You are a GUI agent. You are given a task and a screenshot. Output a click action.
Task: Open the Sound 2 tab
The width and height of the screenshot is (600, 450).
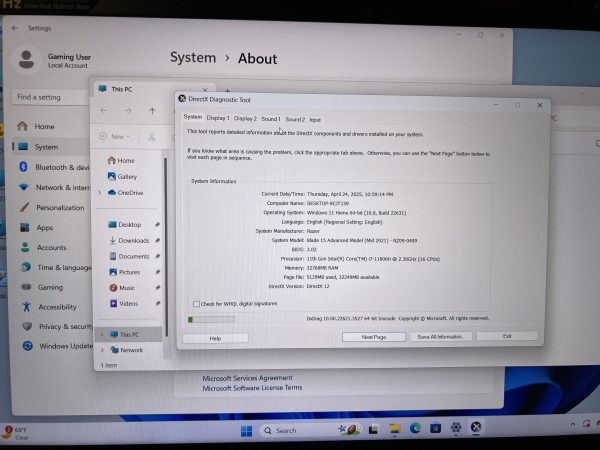coord(295,119)
